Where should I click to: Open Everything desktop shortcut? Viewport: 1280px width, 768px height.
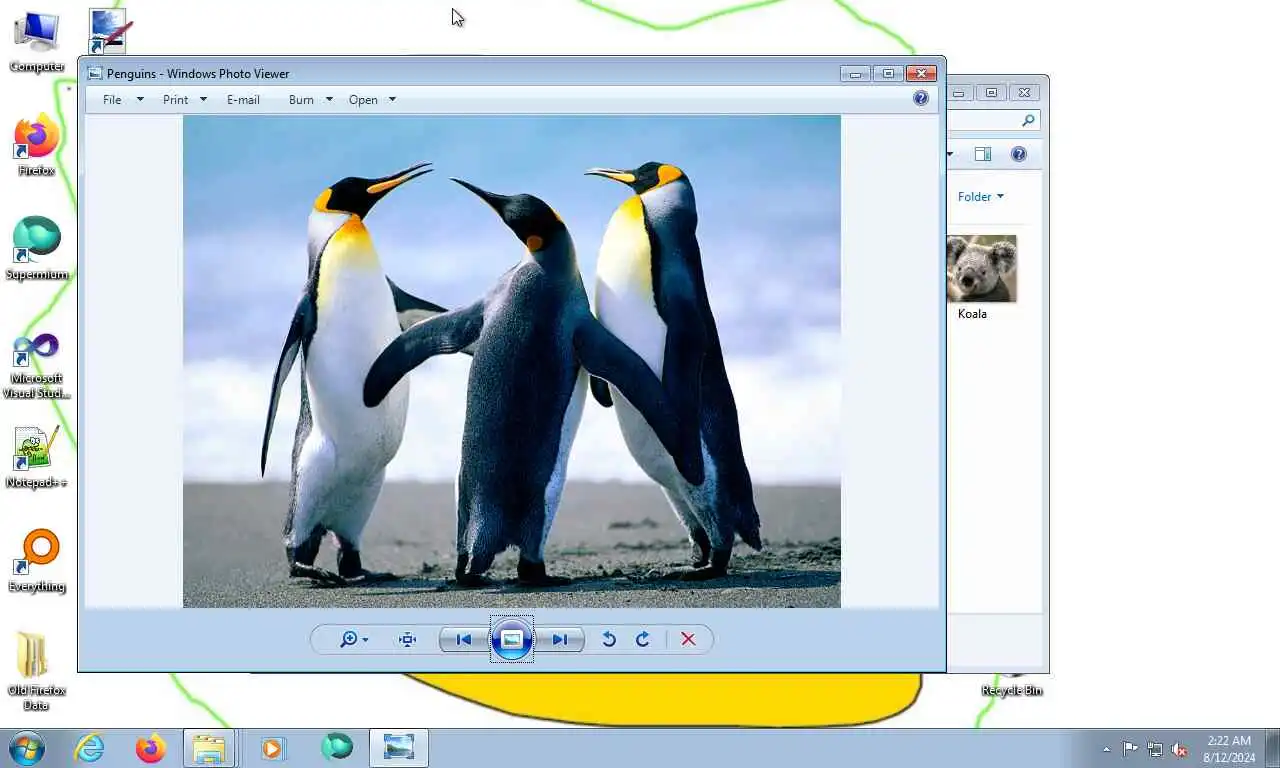(37, 561)
